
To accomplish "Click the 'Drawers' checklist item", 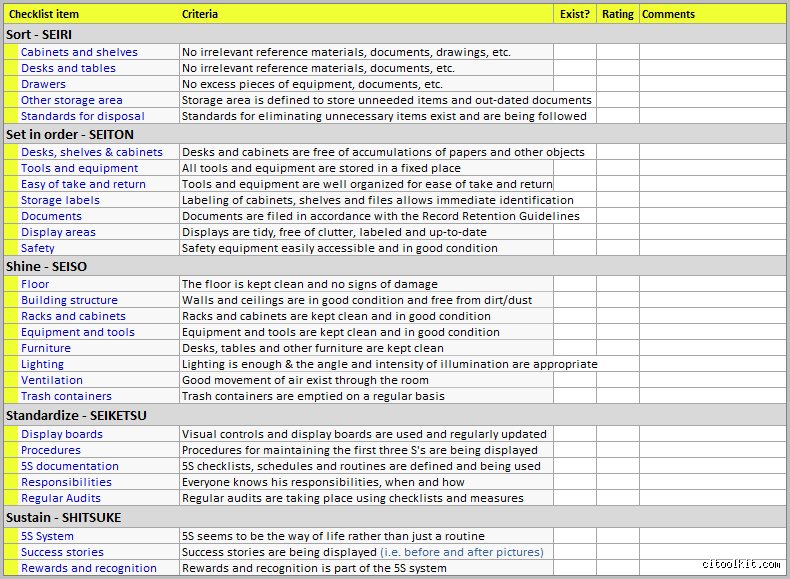I will [x=43, y=84].
